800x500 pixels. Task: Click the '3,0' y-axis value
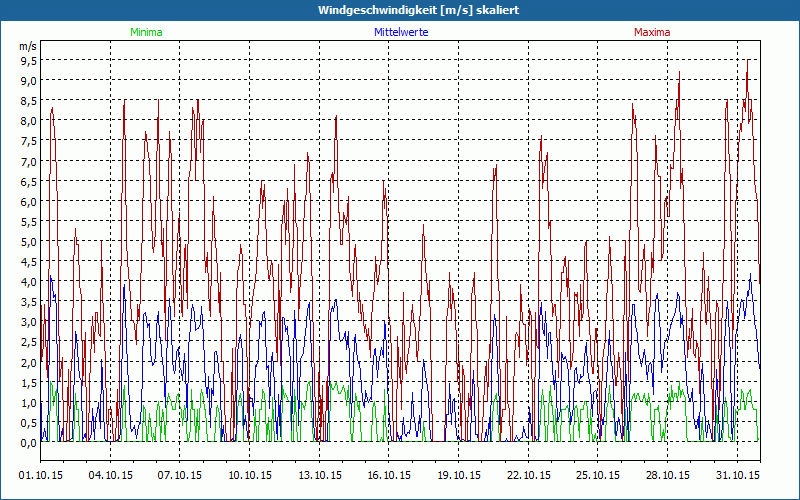(x=29, y=322)
